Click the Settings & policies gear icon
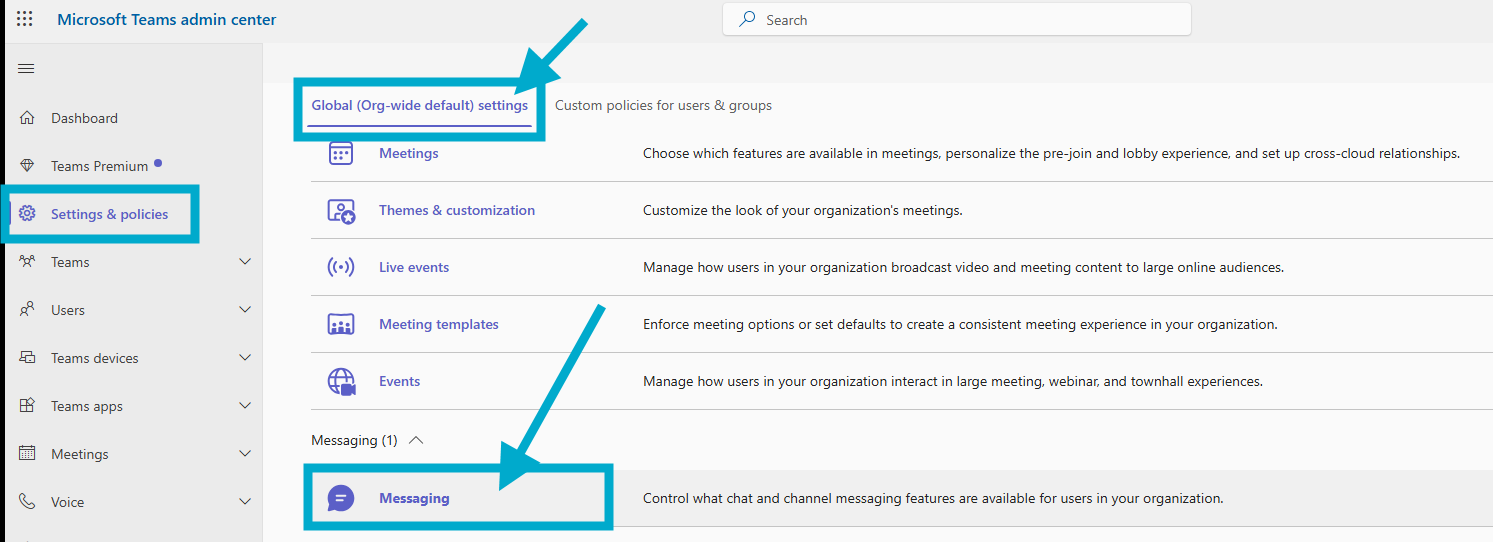Image resolution: width=1493 pixels, height=542 pixels. point(28,214)
